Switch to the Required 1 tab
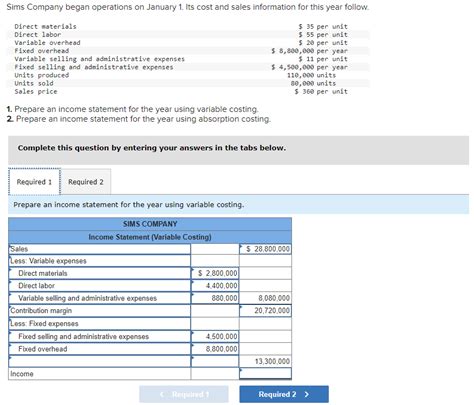 coord(34,182)
